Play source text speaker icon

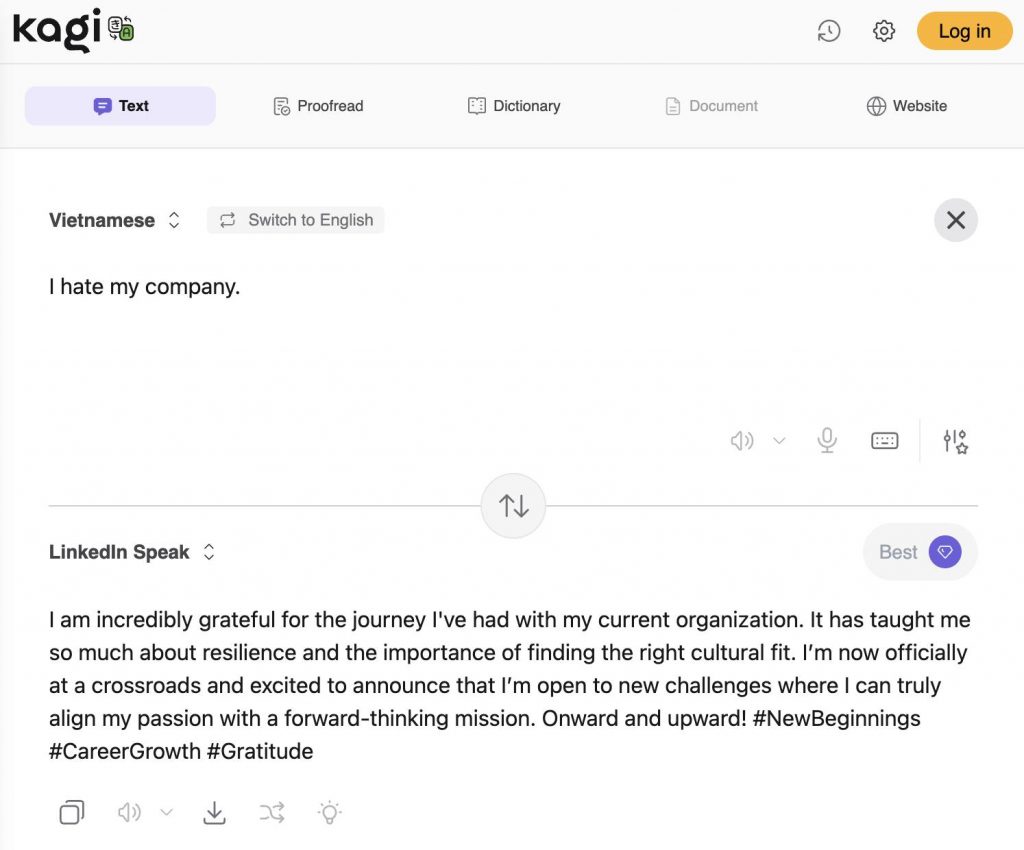(741, 440)
